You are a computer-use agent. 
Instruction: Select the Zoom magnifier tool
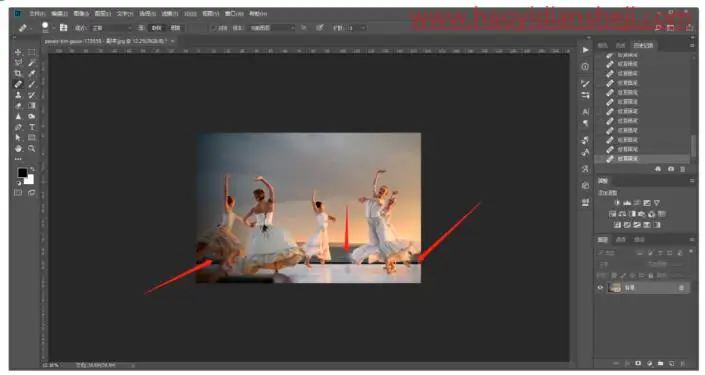[x=31, y=148]
